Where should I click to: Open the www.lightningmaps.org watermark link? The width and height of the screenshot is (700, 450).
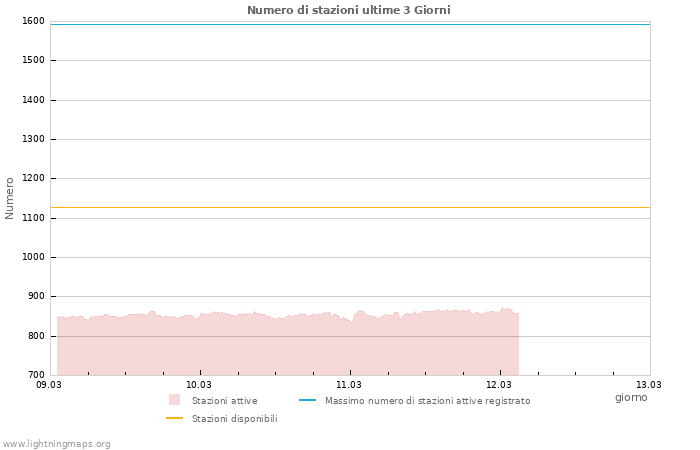click(x=57, y=444)
